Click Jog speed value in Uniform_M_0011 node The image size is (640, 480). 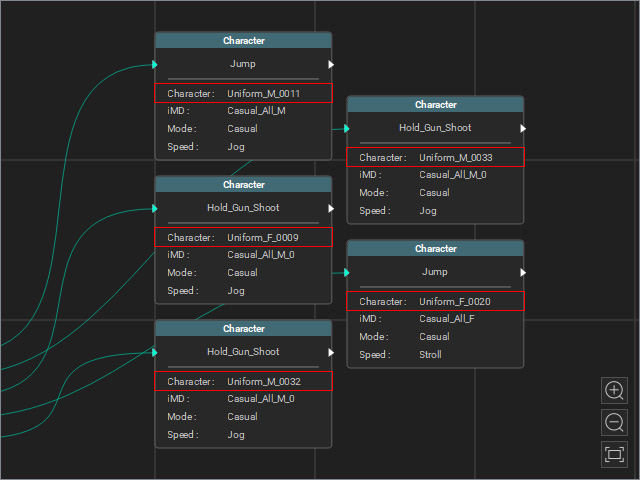(x=236, y=147)
